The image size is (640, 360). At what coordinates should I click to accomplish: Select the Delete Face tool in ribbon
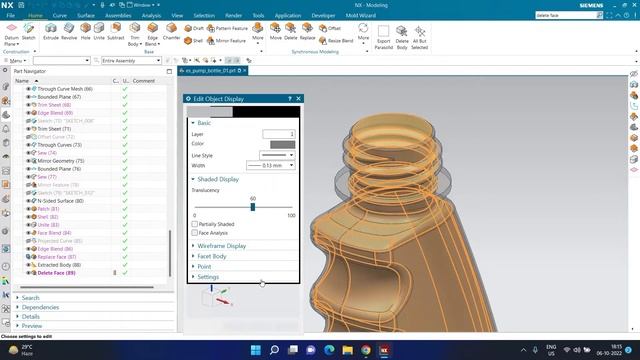[291, 32]
